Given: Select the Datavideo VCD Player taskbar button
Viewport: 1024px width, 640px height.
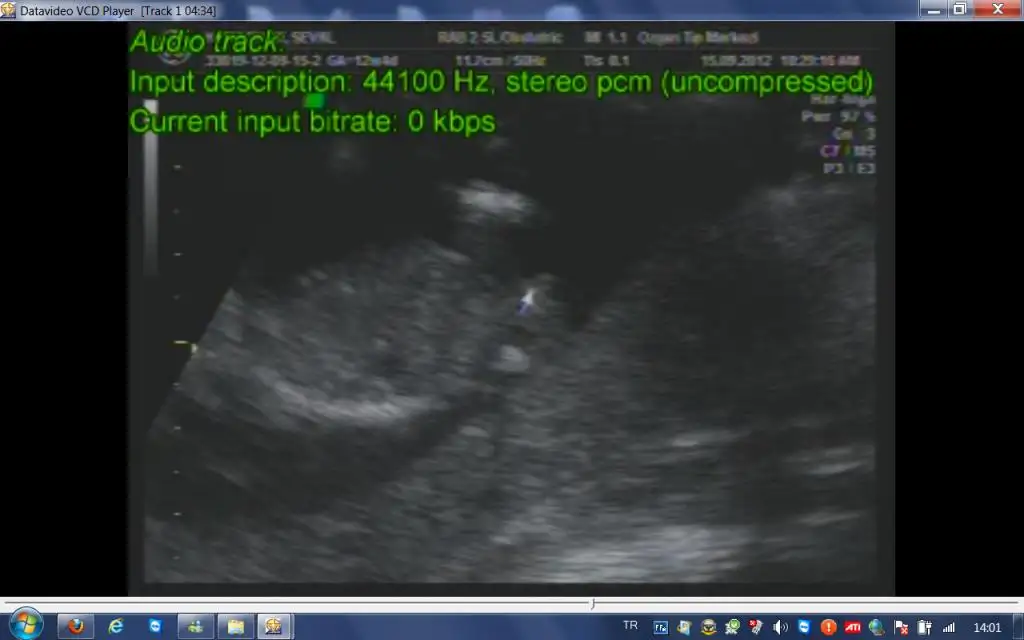Looking at the screenshot, I should [273, 627].
